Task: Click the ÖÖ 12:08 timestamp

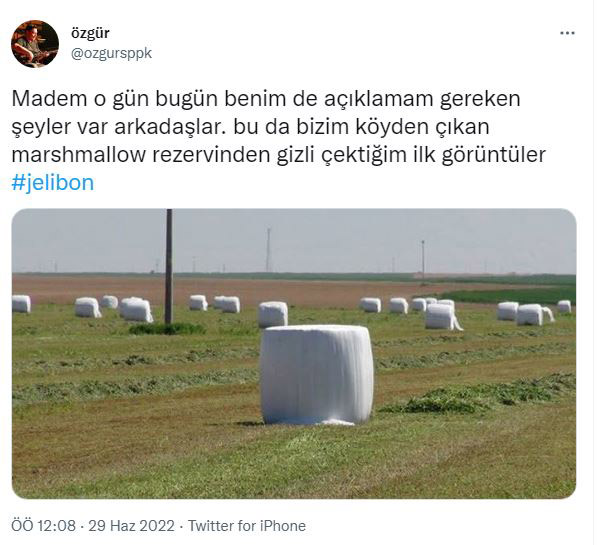Action: [43, 526]
